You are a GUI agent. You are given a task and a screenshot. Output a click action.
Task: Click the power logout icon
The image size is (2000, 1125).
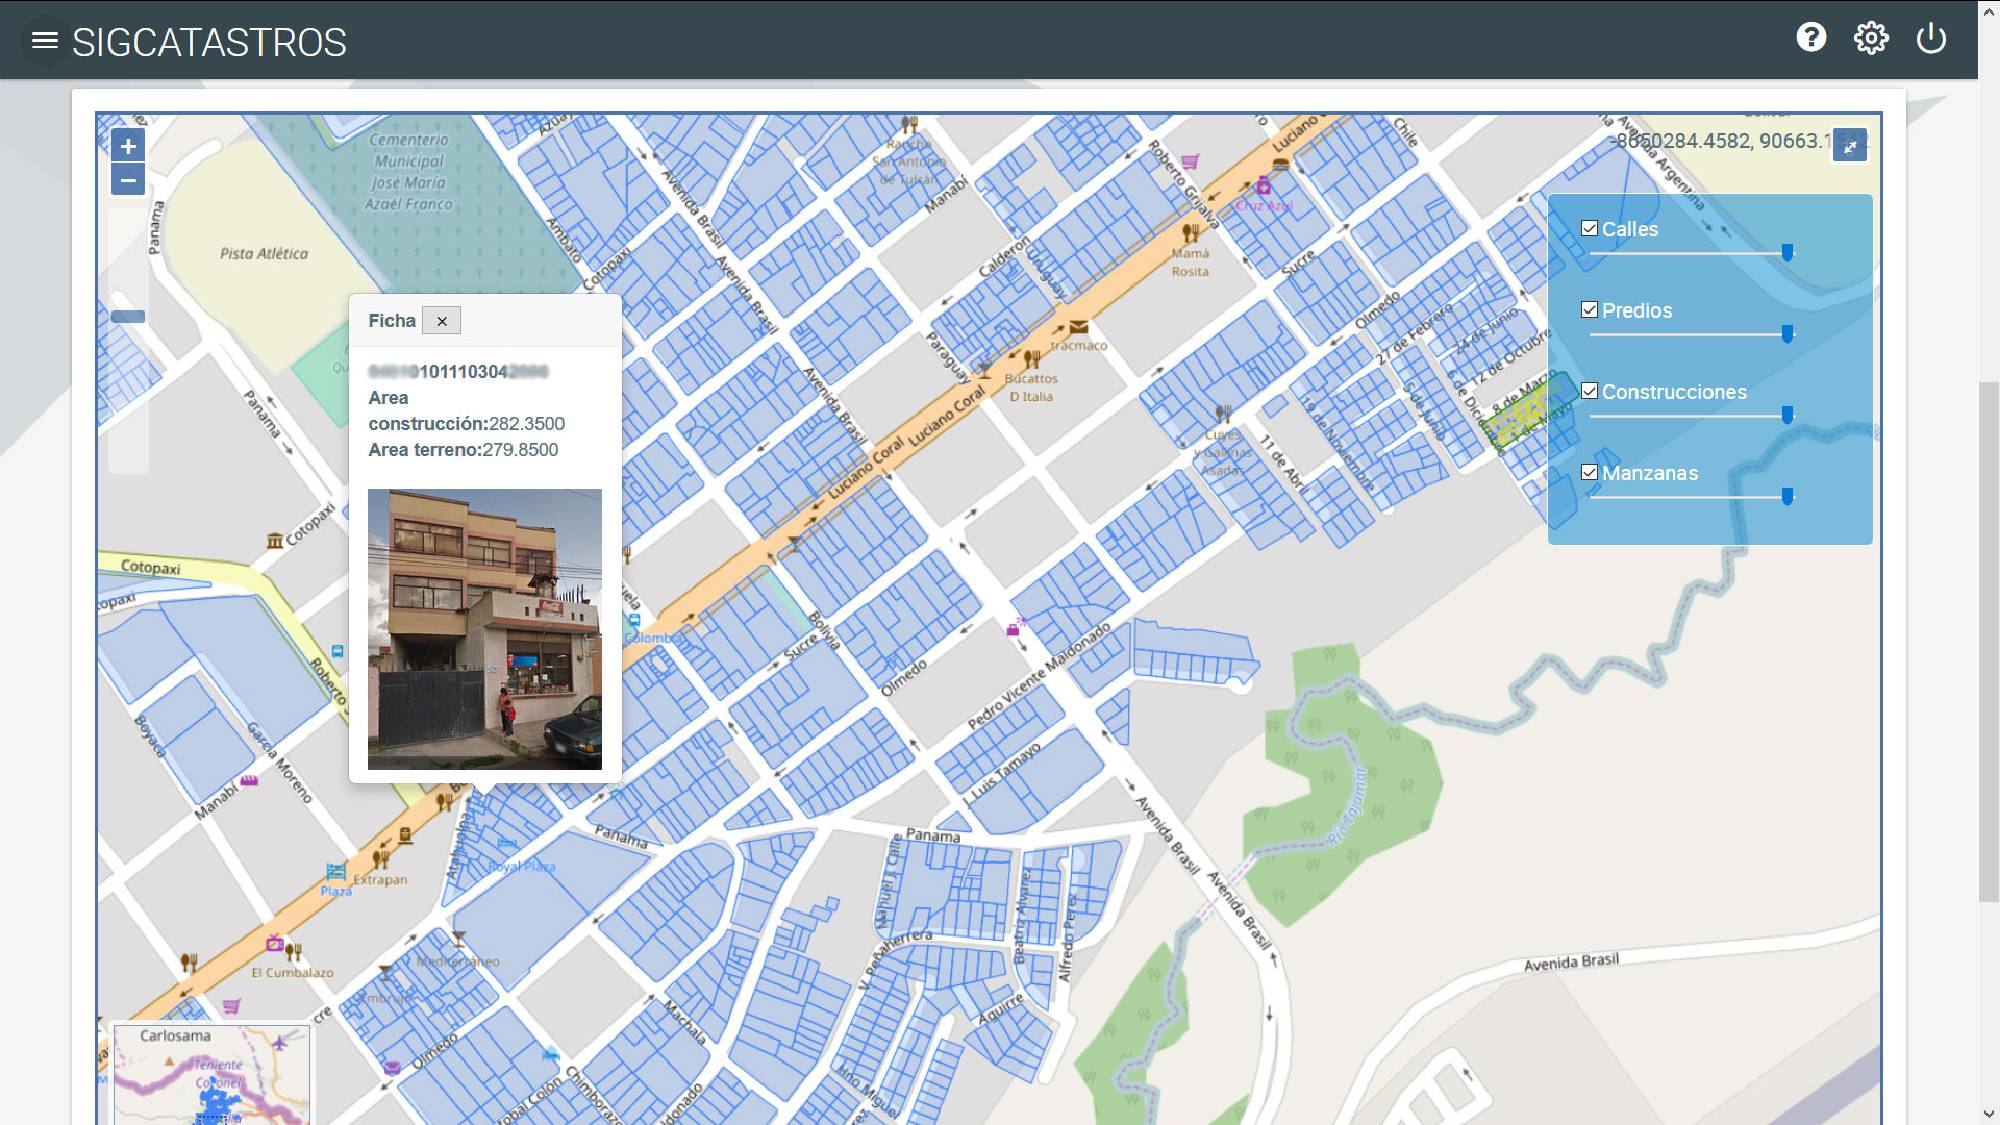point(1931,39)
